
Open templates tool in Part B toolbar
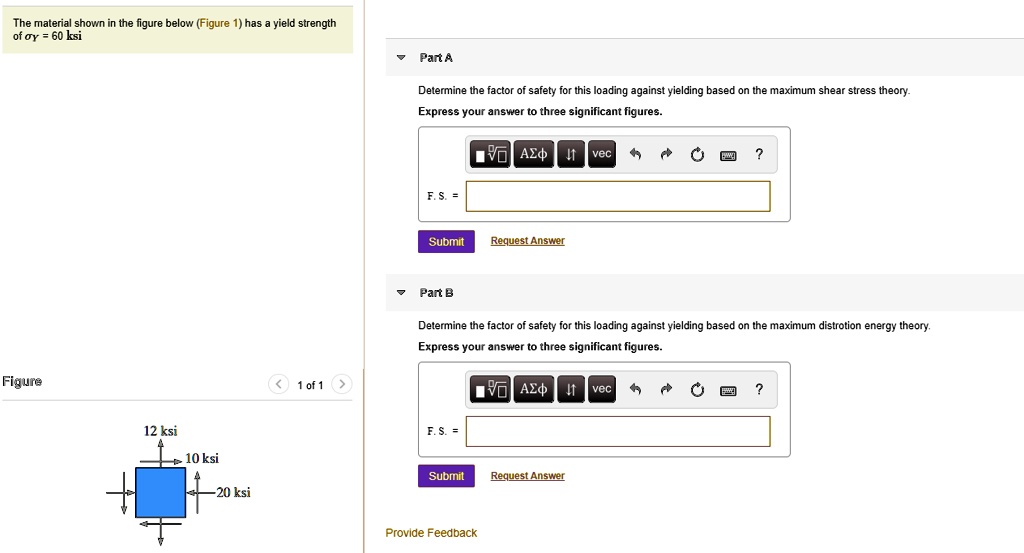490,389
